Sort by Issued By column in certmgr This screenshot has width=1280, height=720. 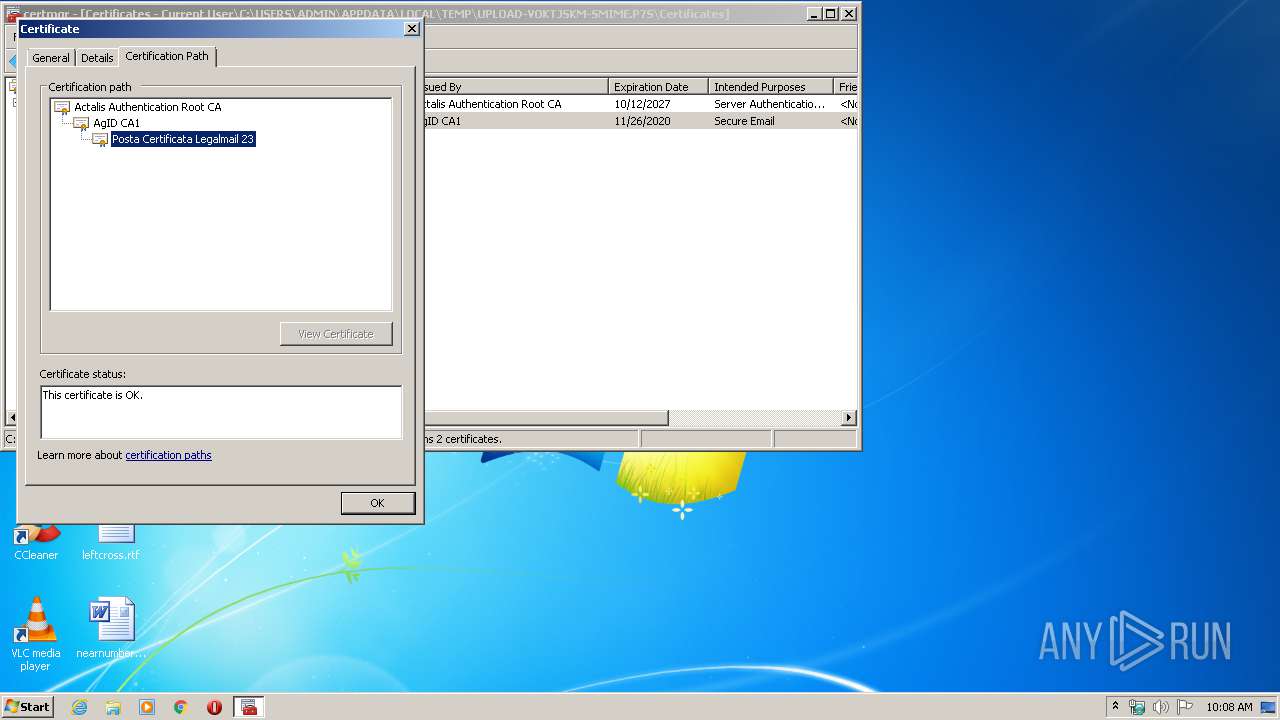tap(514, 87)
